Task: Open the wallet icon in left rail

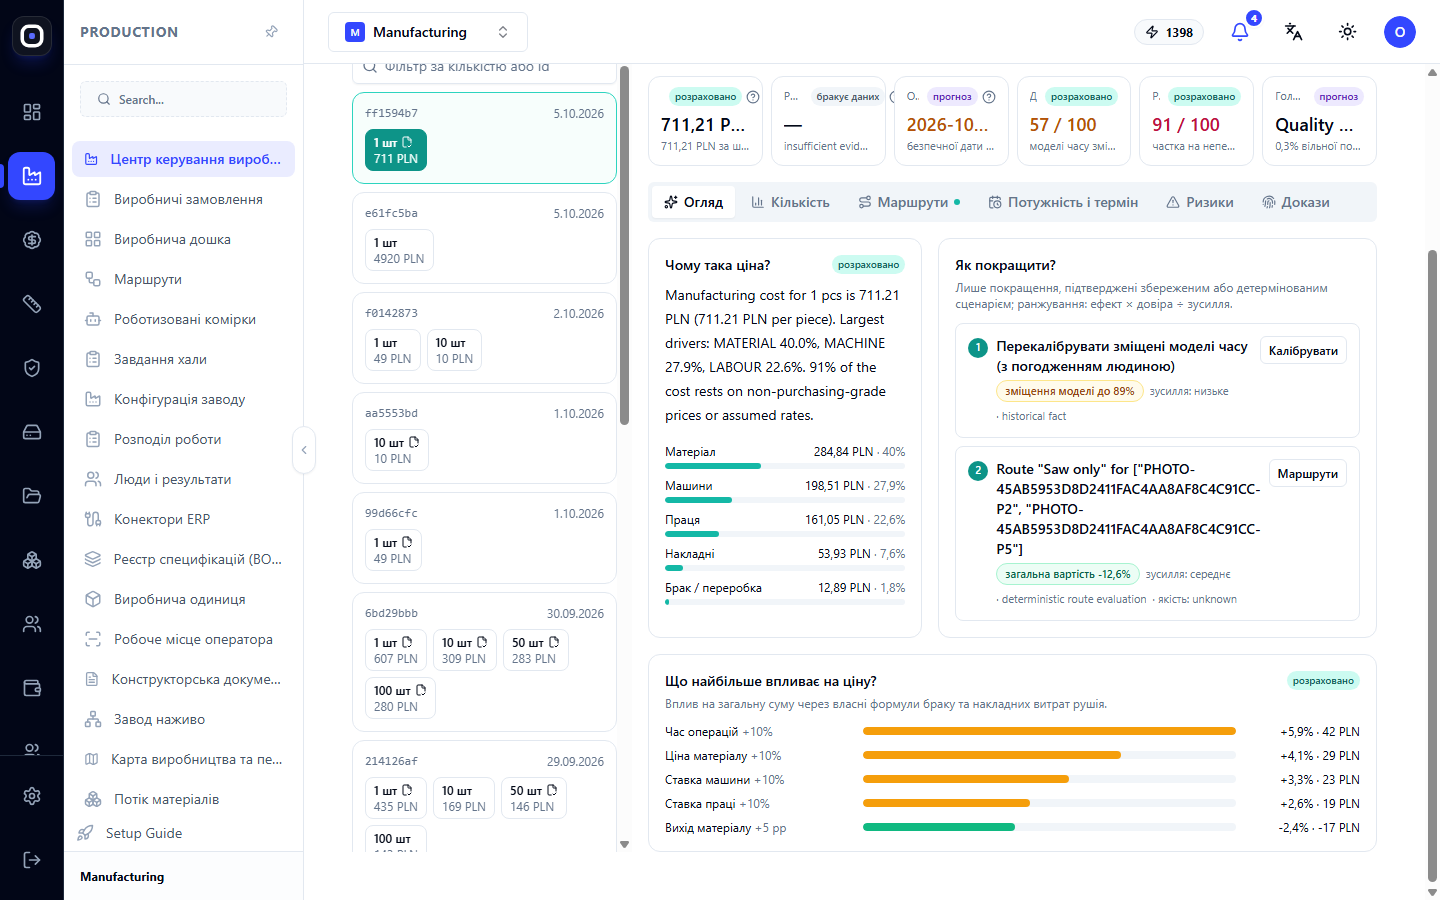Action: [32, 688]
